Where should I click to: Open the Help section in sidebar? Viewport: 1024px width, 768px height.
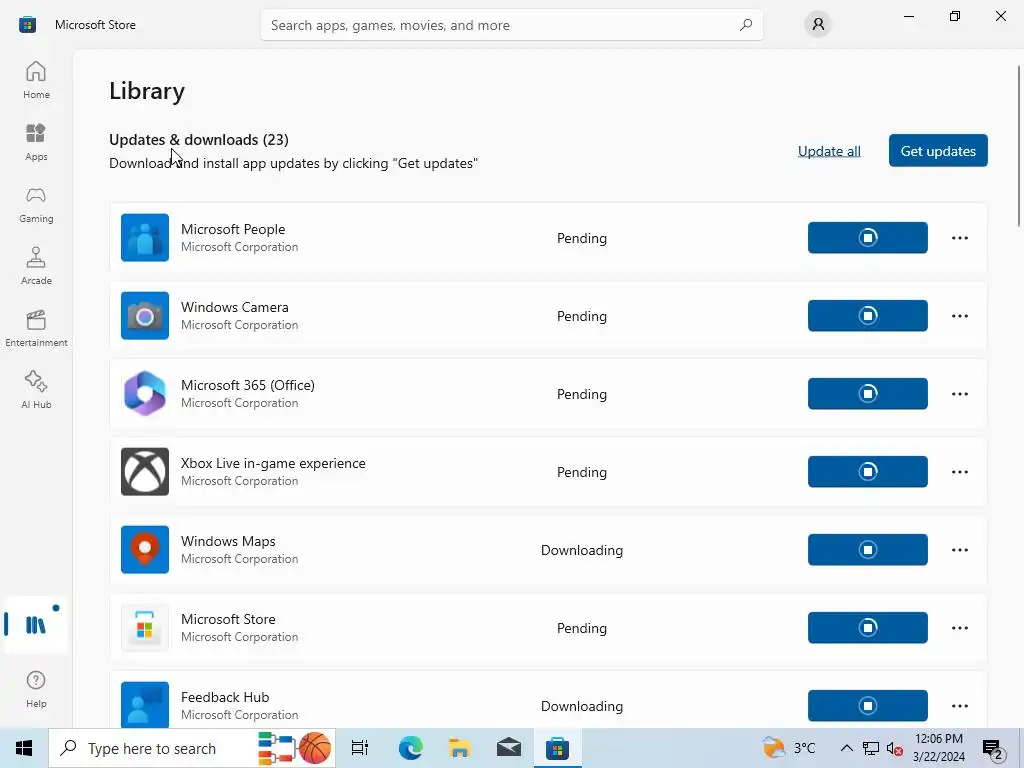coord(36,689)
